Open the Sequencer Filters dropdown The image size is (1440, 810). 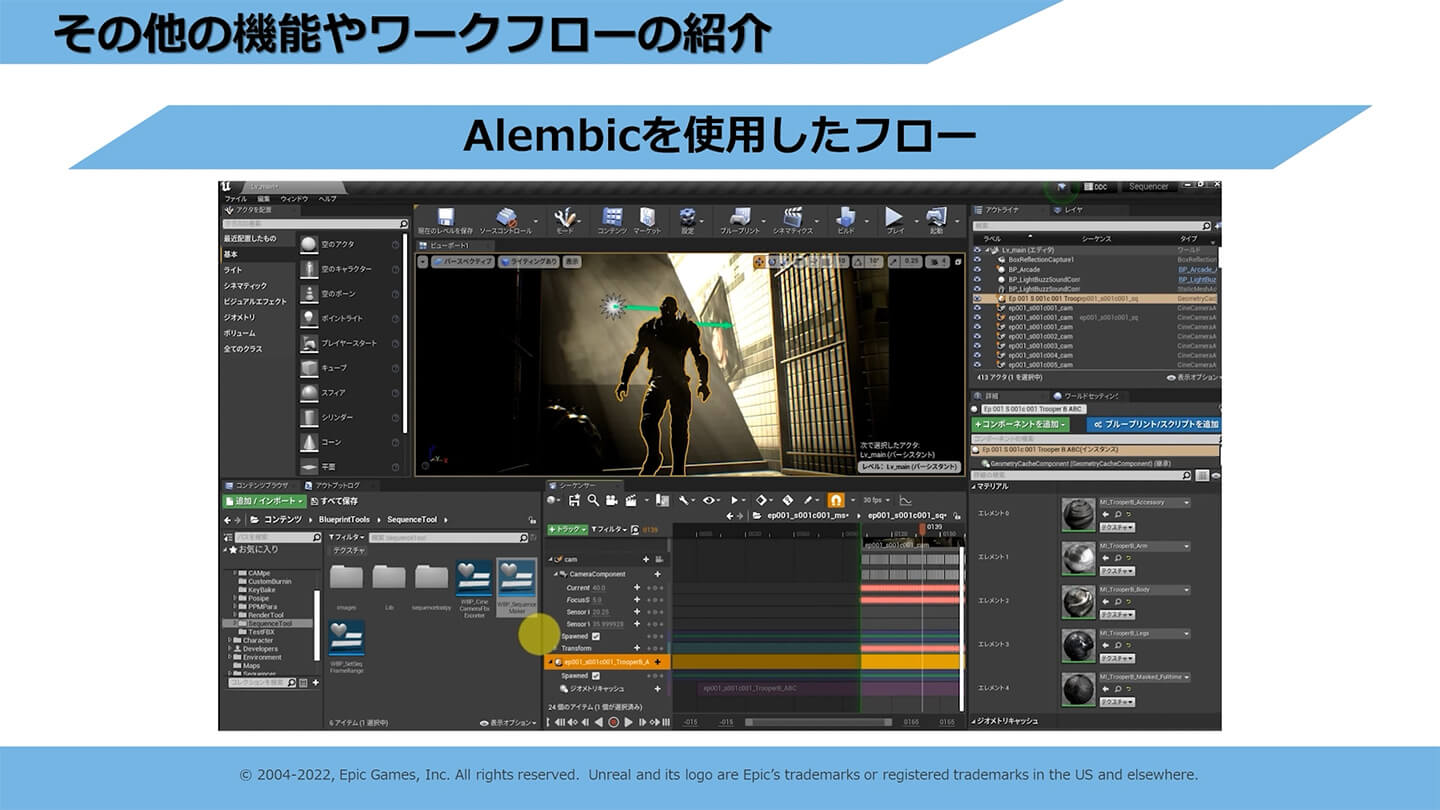coord(609,529)
